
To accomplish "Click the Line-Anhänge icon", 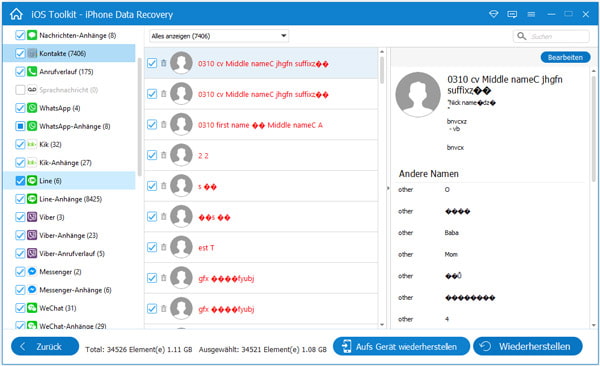I will (32, 199).
